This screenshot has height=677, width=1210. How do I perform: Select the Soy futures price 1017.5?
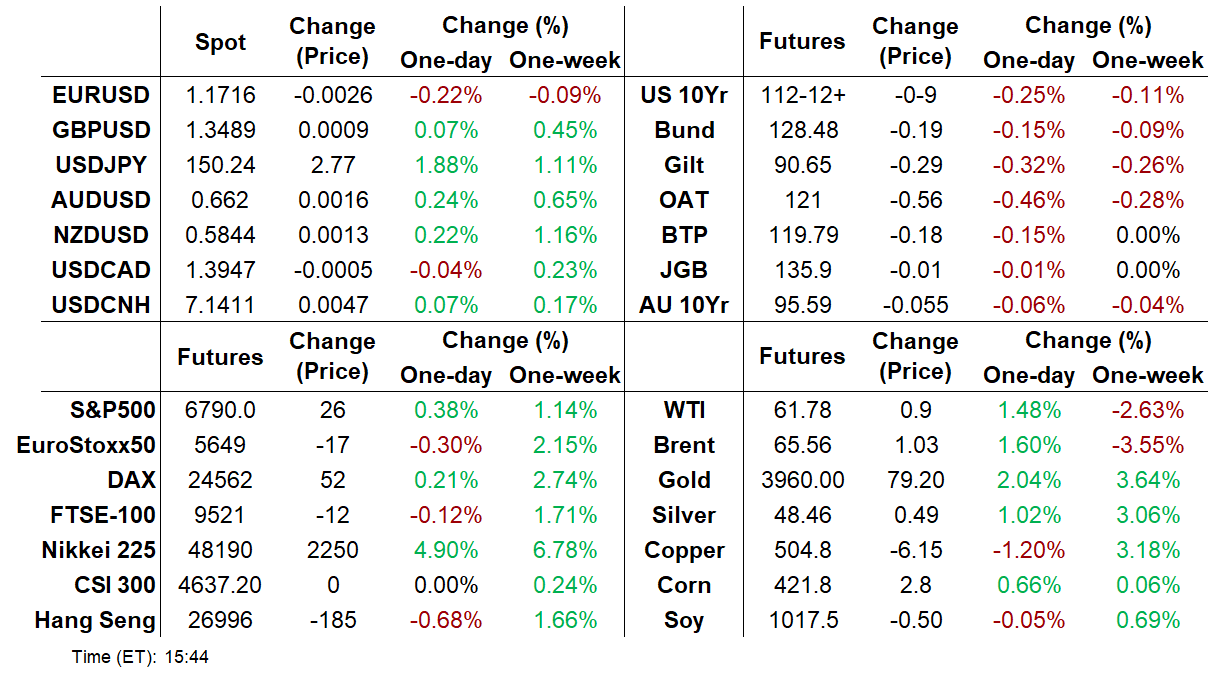click(802, 621)
